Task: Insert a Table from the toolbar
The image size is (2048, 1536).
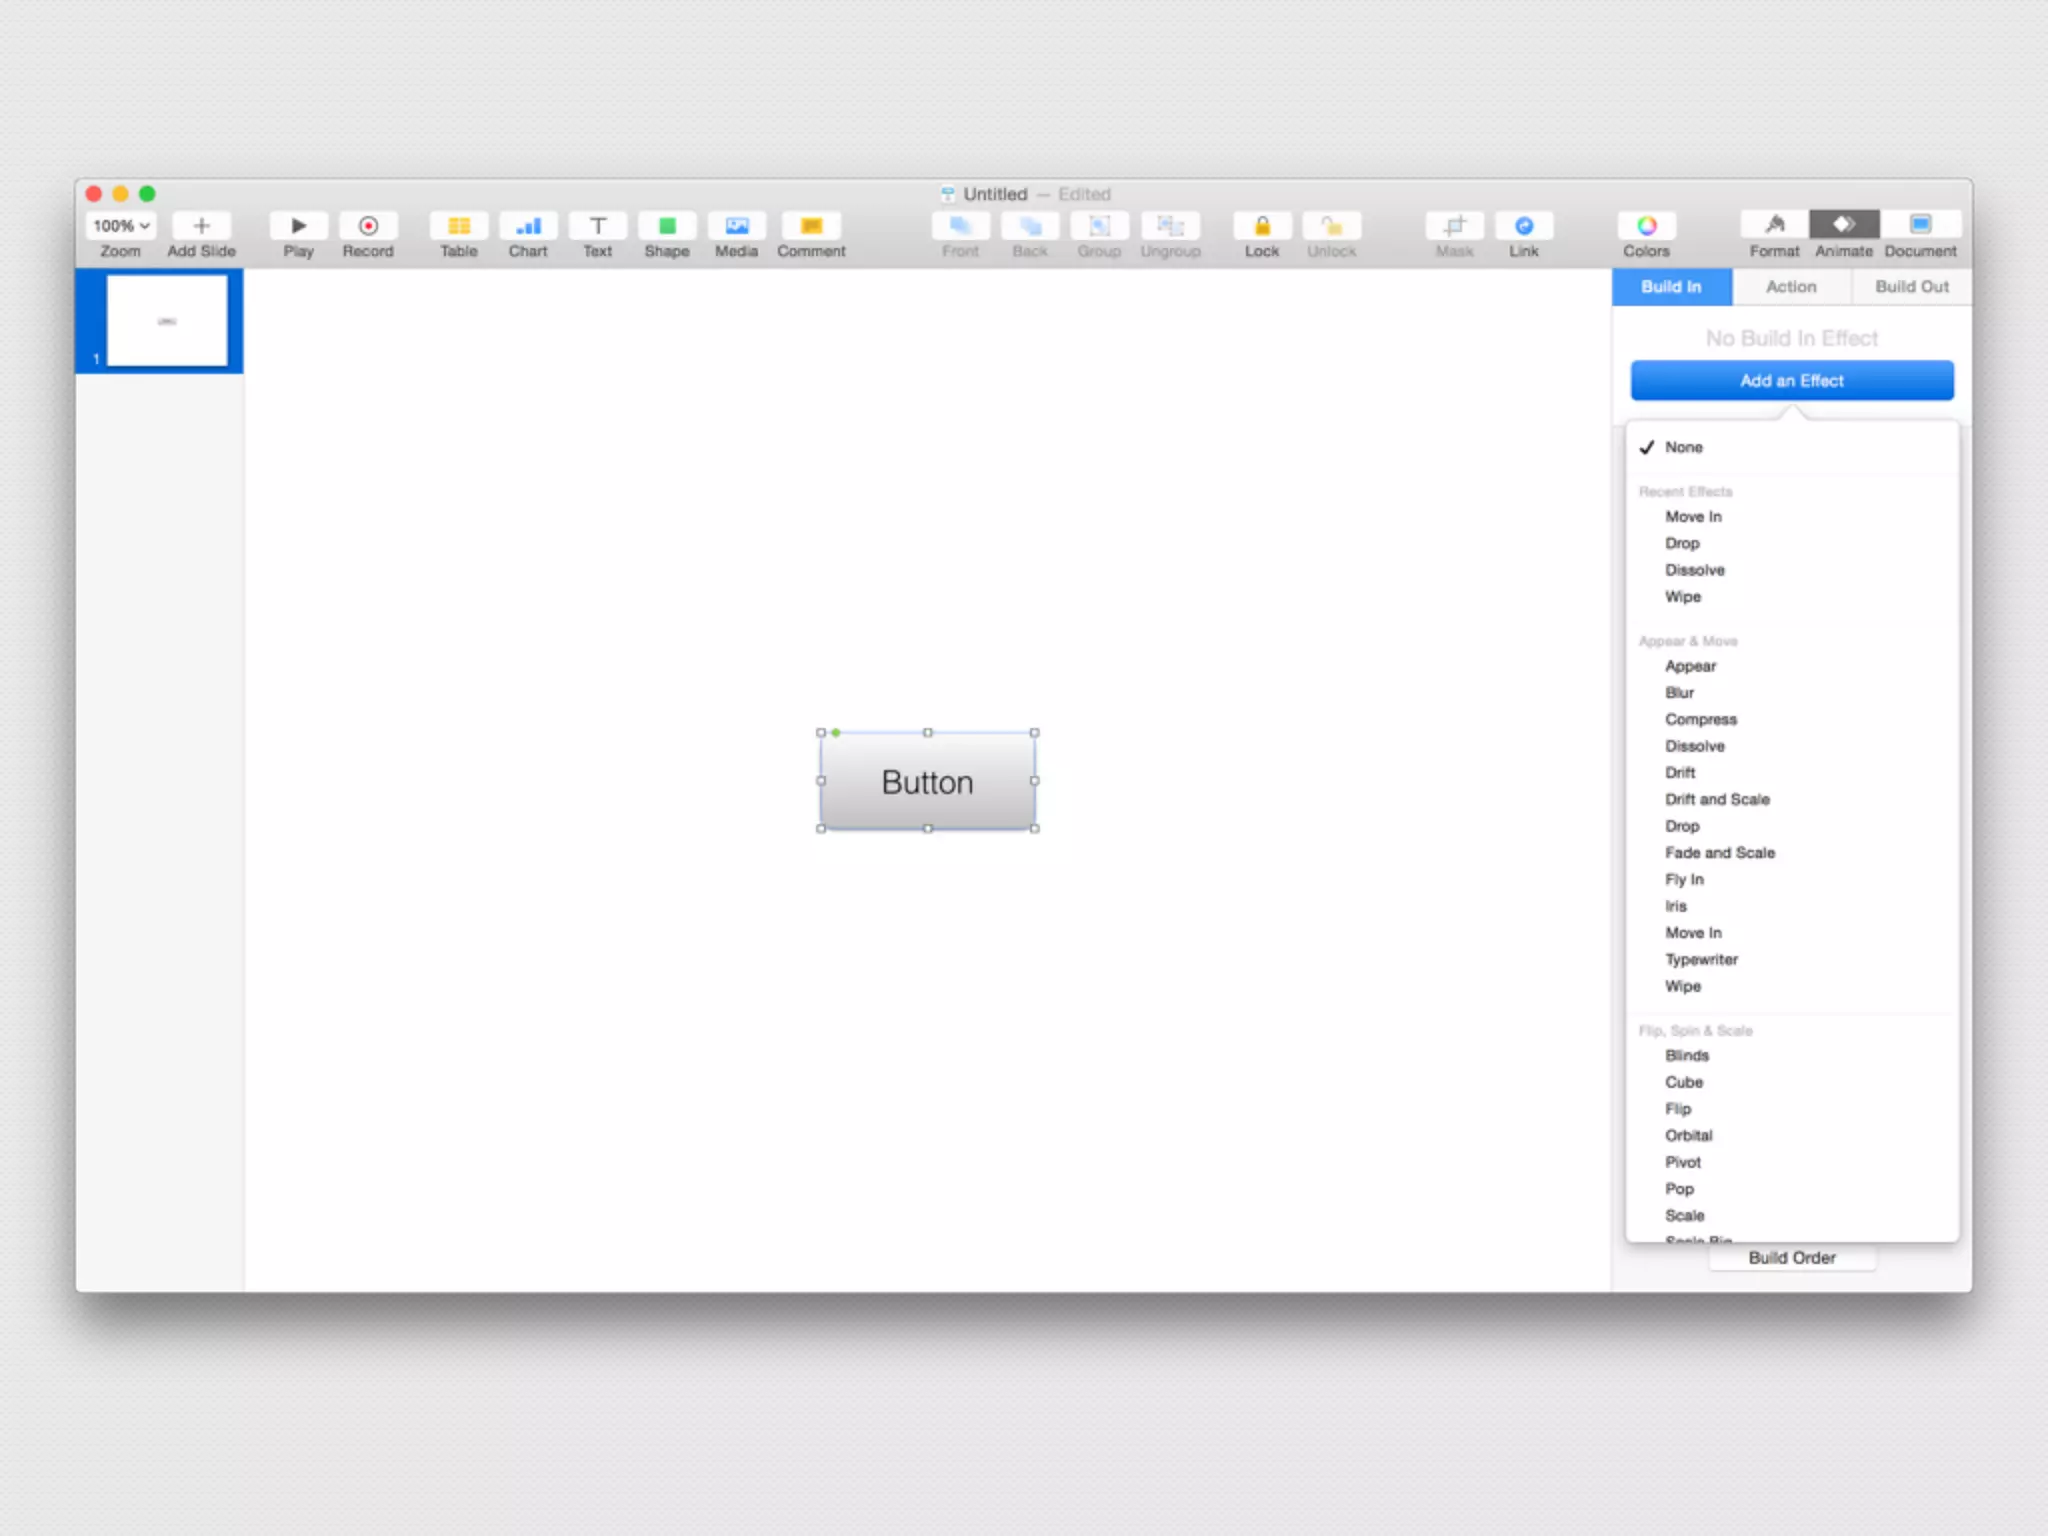Action: click(x=458, y=226)
